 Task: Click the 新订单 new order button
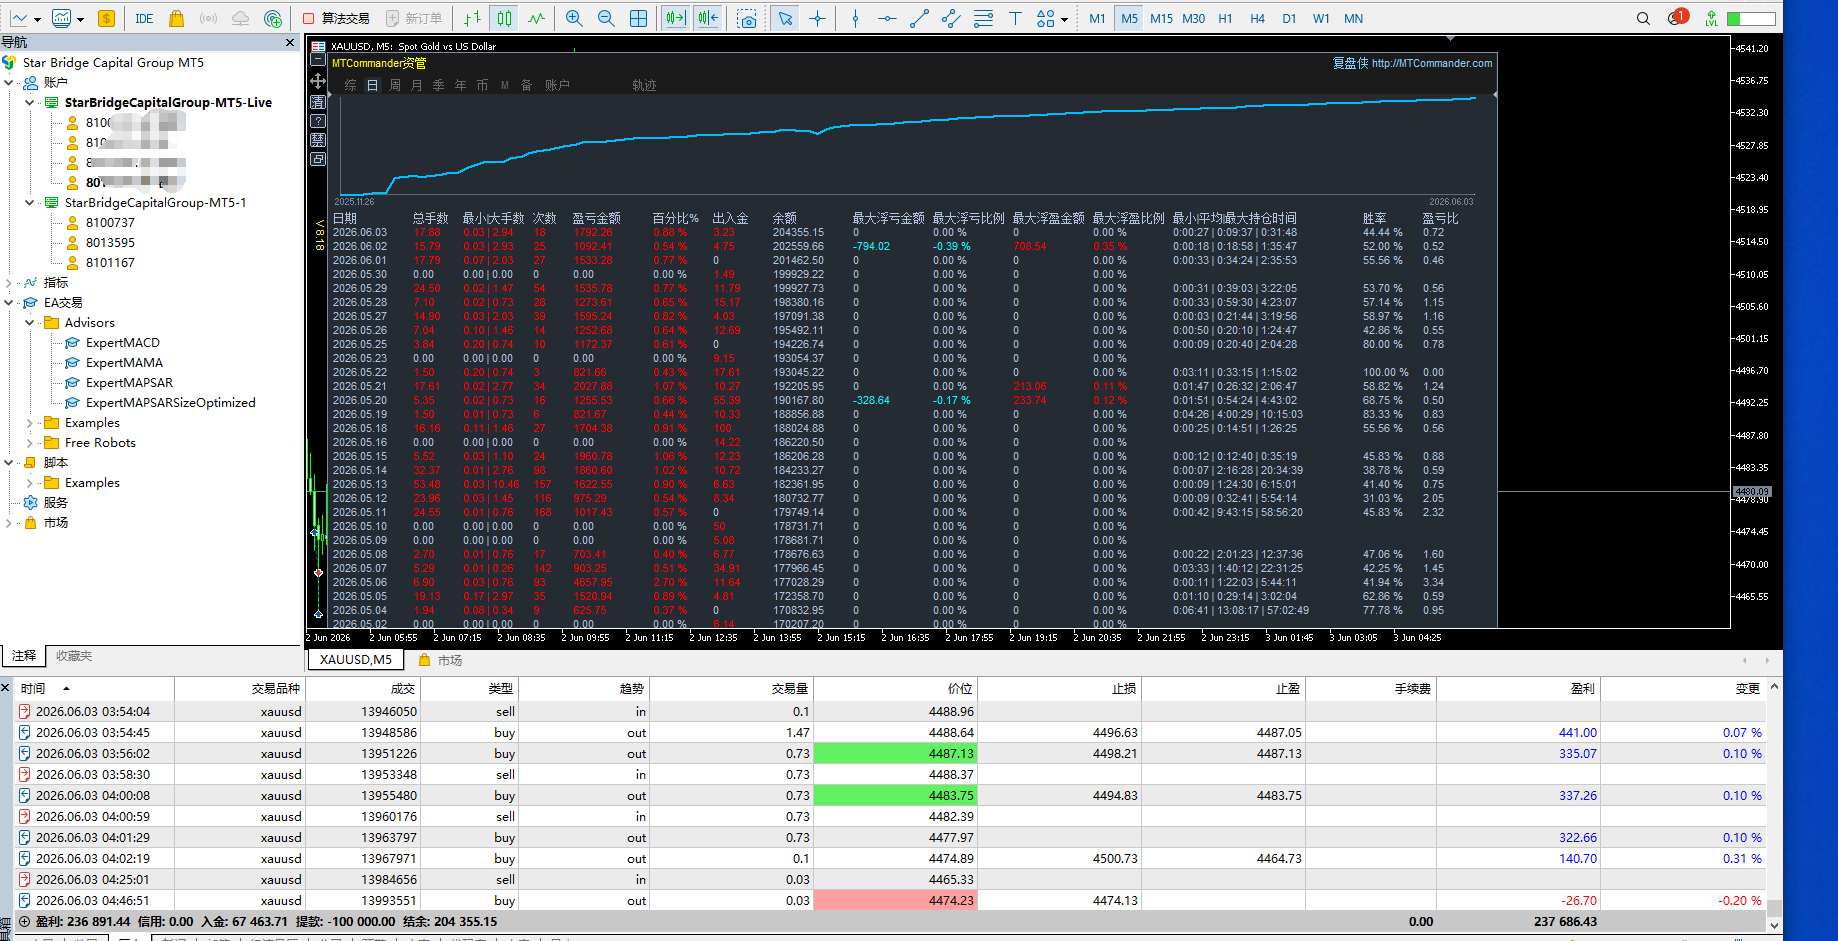(x=414, y=18)
